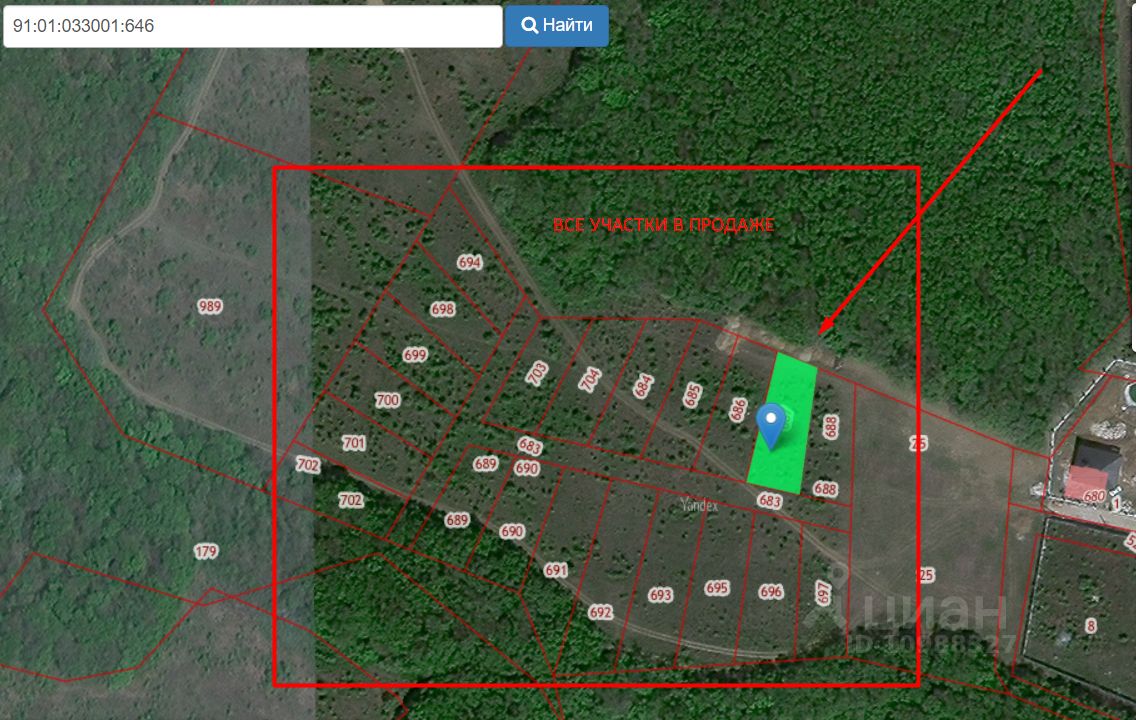Select parcel labeled 989
1136x720 pixels.
pos(210,307)
